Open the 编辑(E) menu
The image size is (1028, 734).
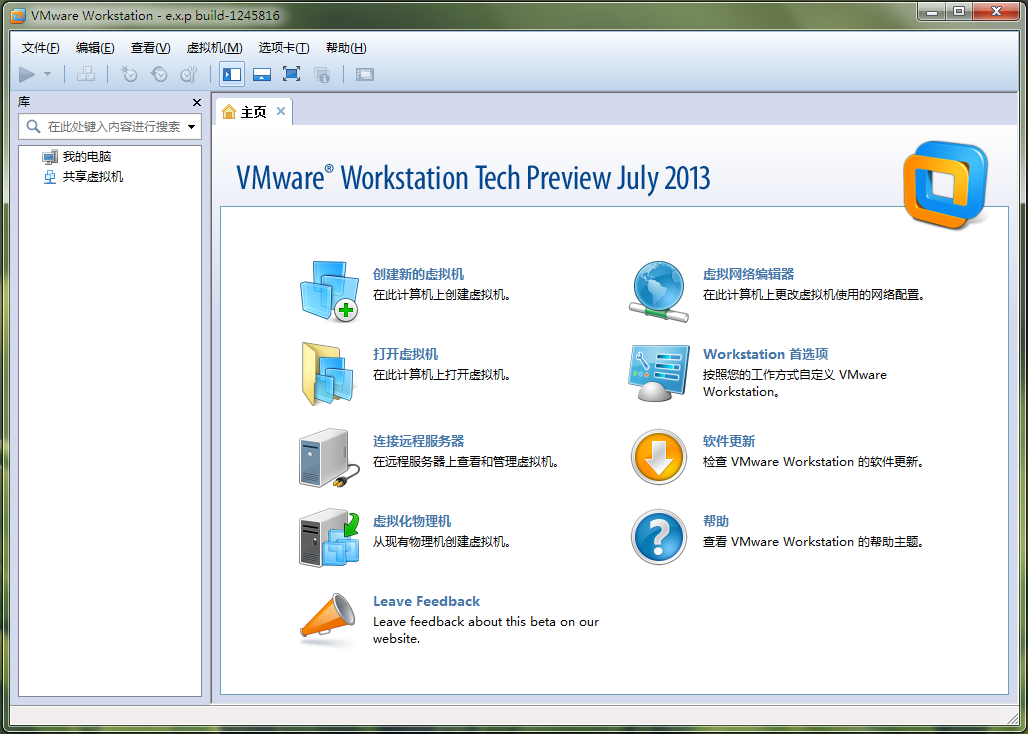[x=95, y=48]
